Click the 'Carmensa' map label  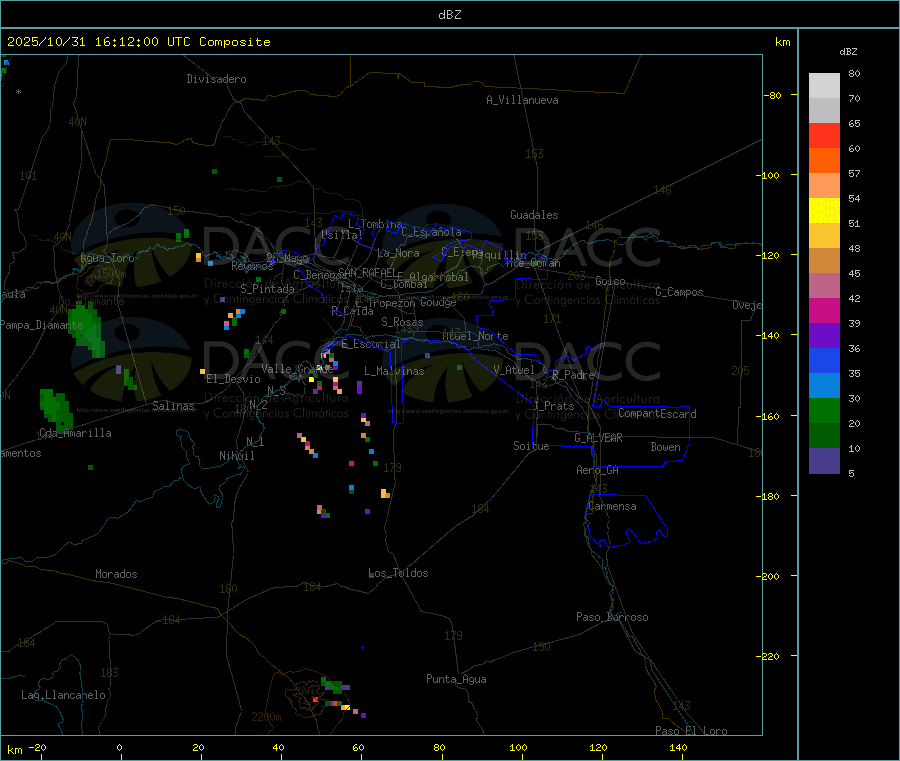point(612,506)
